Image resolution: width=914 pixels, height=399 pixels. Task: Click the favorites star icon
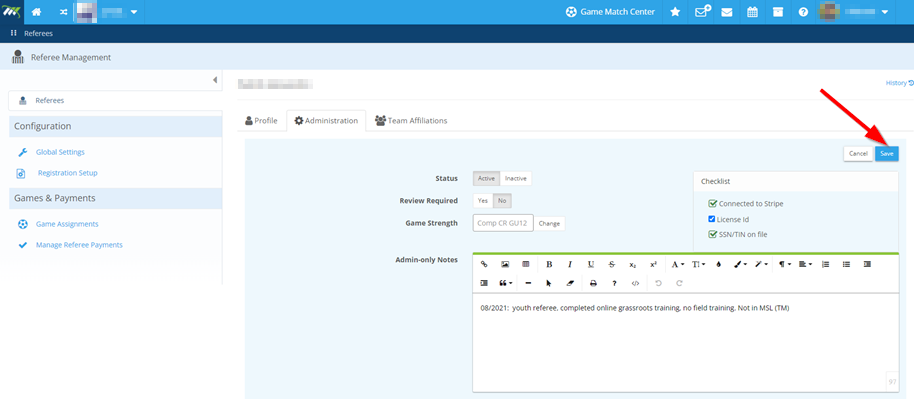coord(675,12)
